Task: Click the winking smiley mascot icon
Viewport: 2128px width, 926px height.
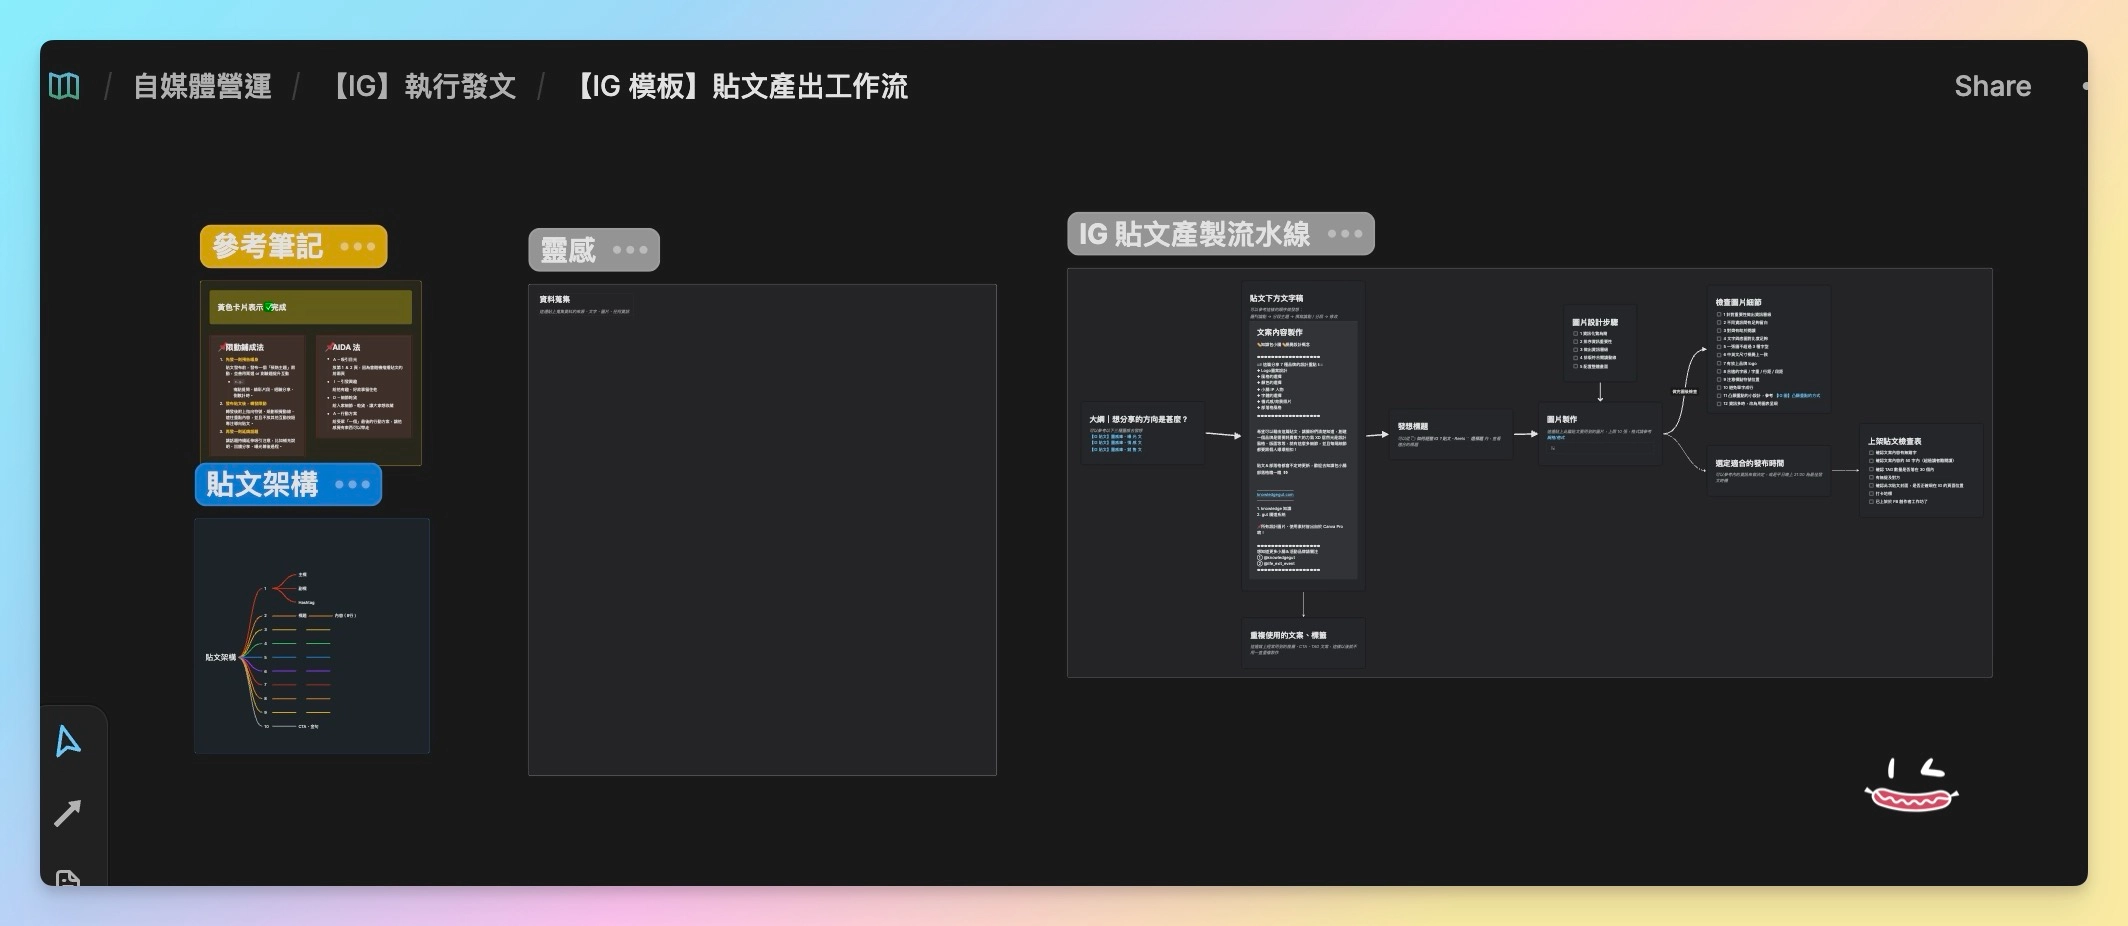Action: [1911, 785]
